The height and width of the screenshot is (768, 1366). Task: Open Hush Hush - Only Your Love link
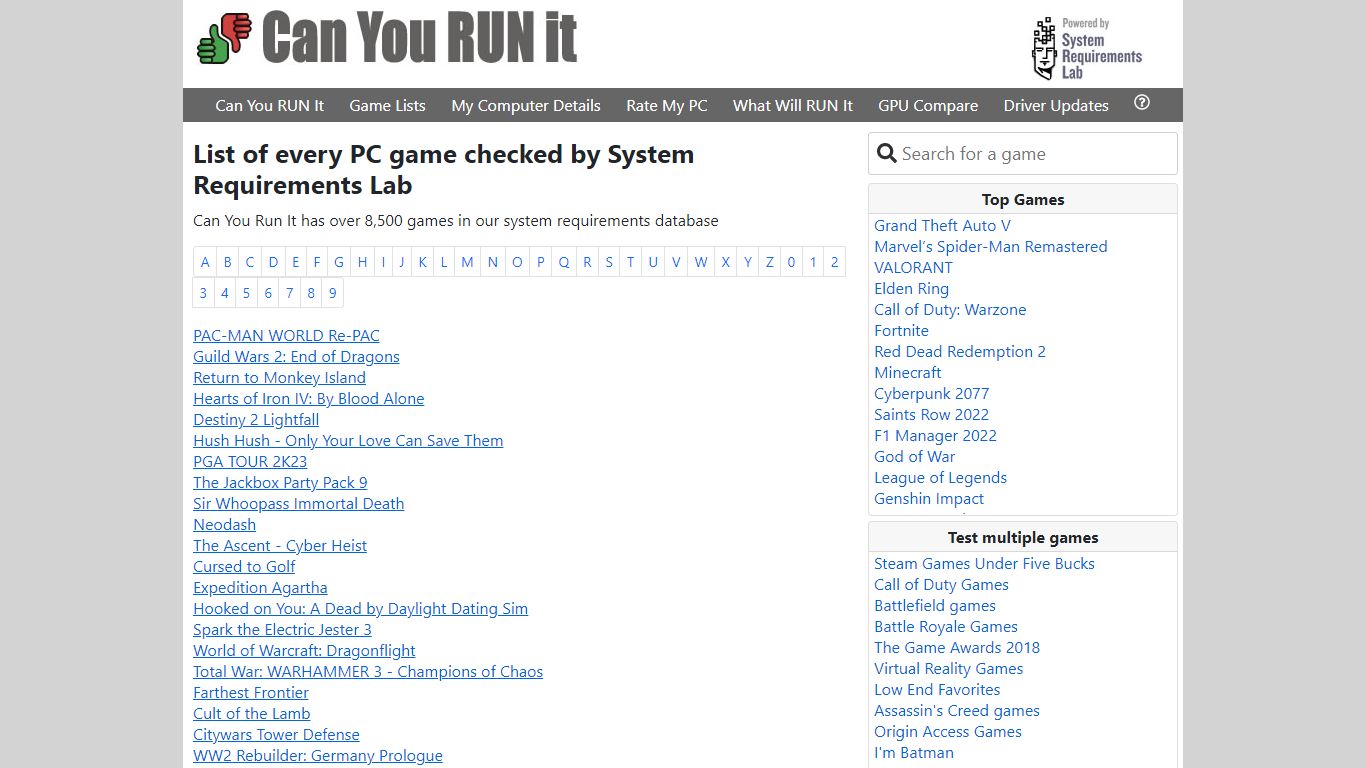(x=348, y=440)
